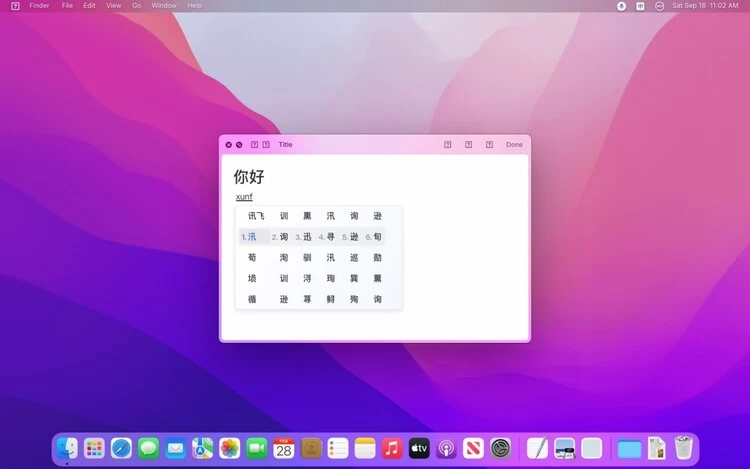Select candidate 1 汛 in the input list
Image resolution: width=750 pixels, height=469 pixels.
pyautogui.click(x=252, y=237)
